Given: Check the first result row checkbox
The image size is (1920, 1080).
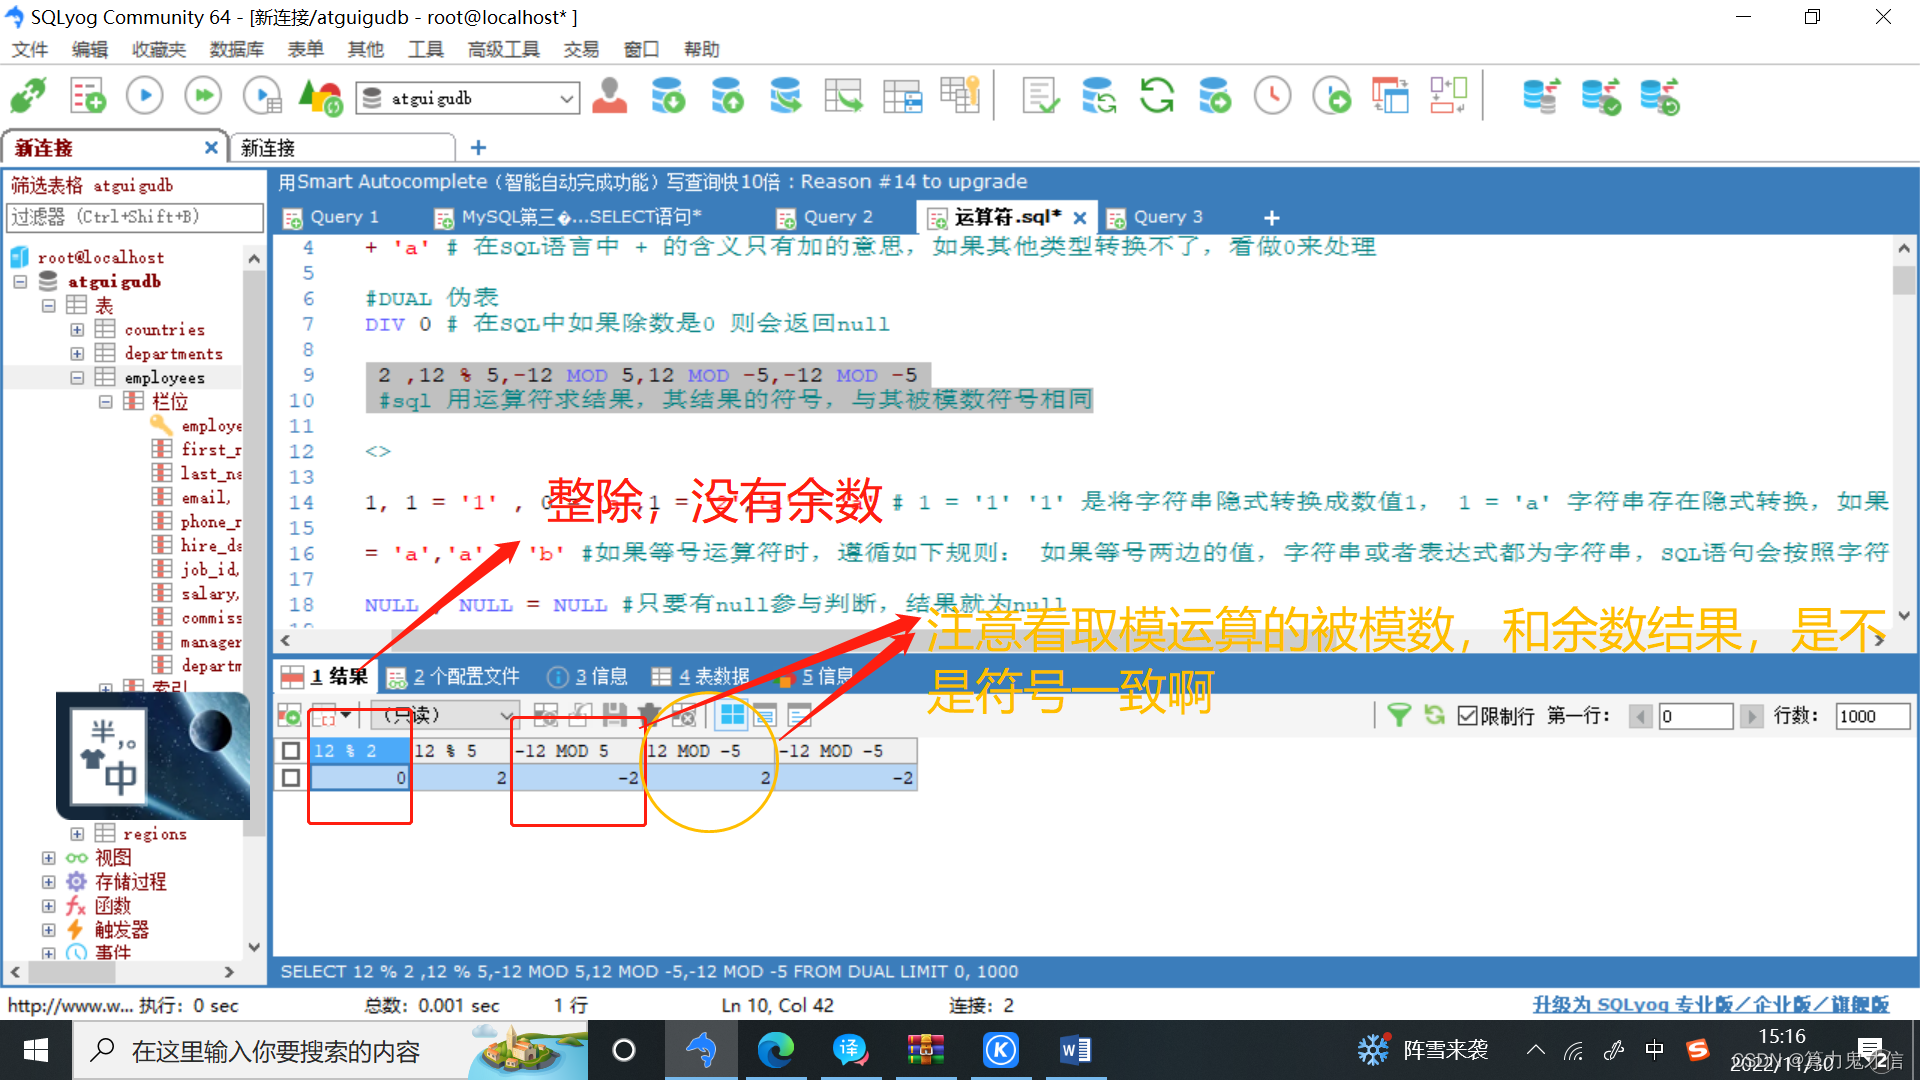Looking at the screenshot, I should tap(291, 777).
